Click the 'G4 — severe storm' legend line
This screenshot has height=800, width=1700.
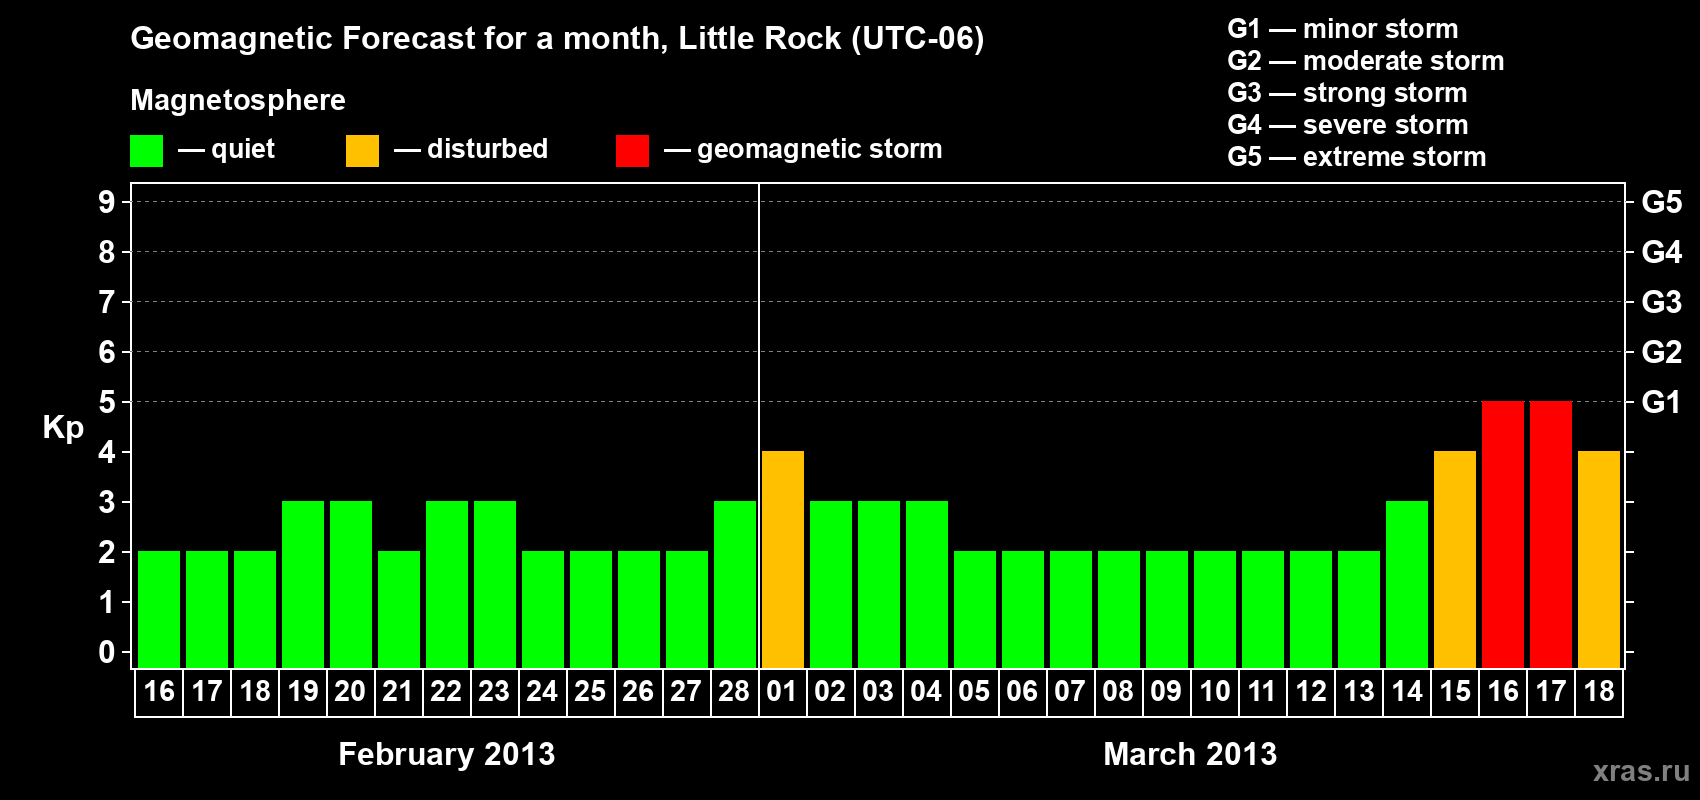[x=1348, y=125]
